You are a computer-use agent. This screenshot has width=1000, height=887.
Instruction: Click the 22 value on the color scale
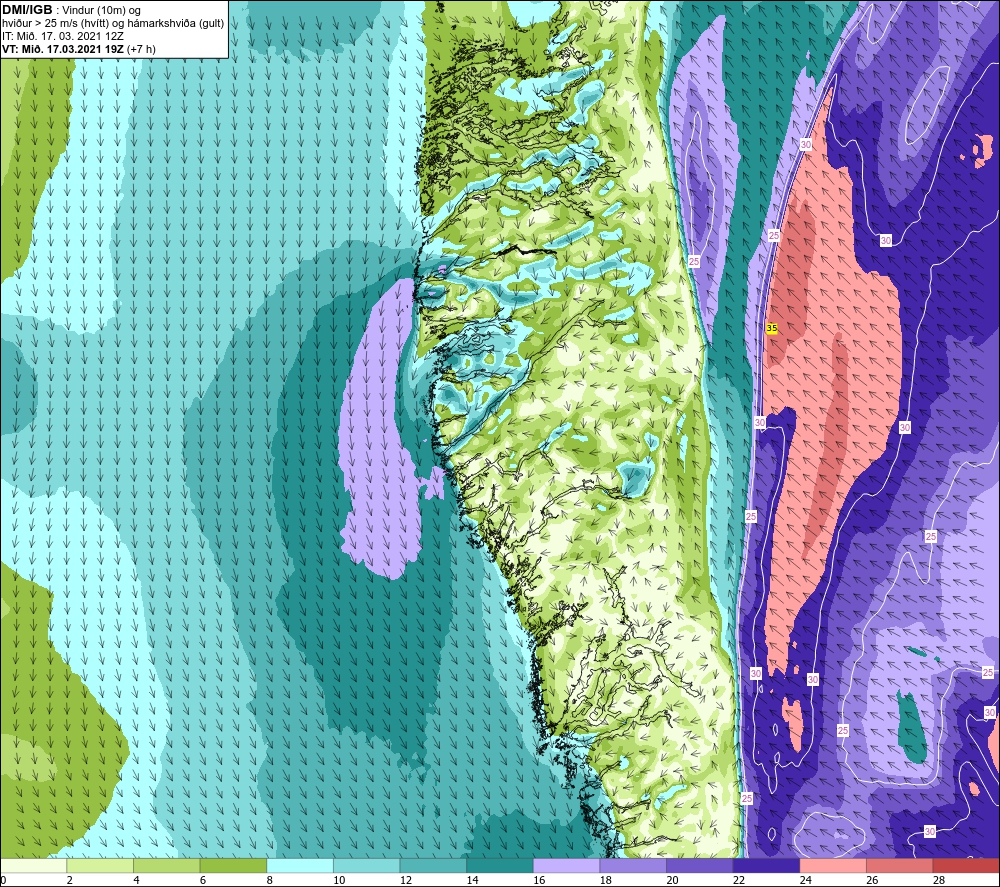pos(739,880)
